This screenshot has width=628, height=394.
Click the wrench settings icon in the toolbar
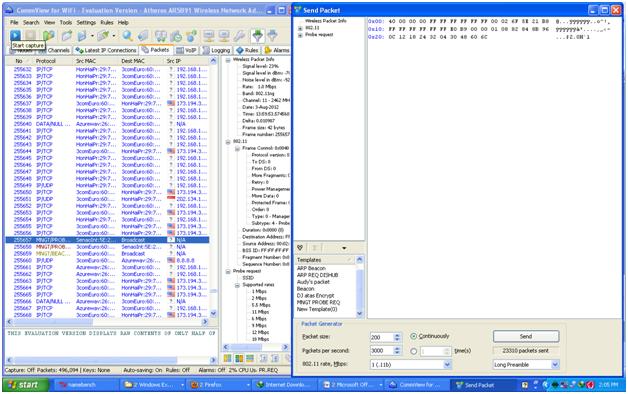coord(239,36)
